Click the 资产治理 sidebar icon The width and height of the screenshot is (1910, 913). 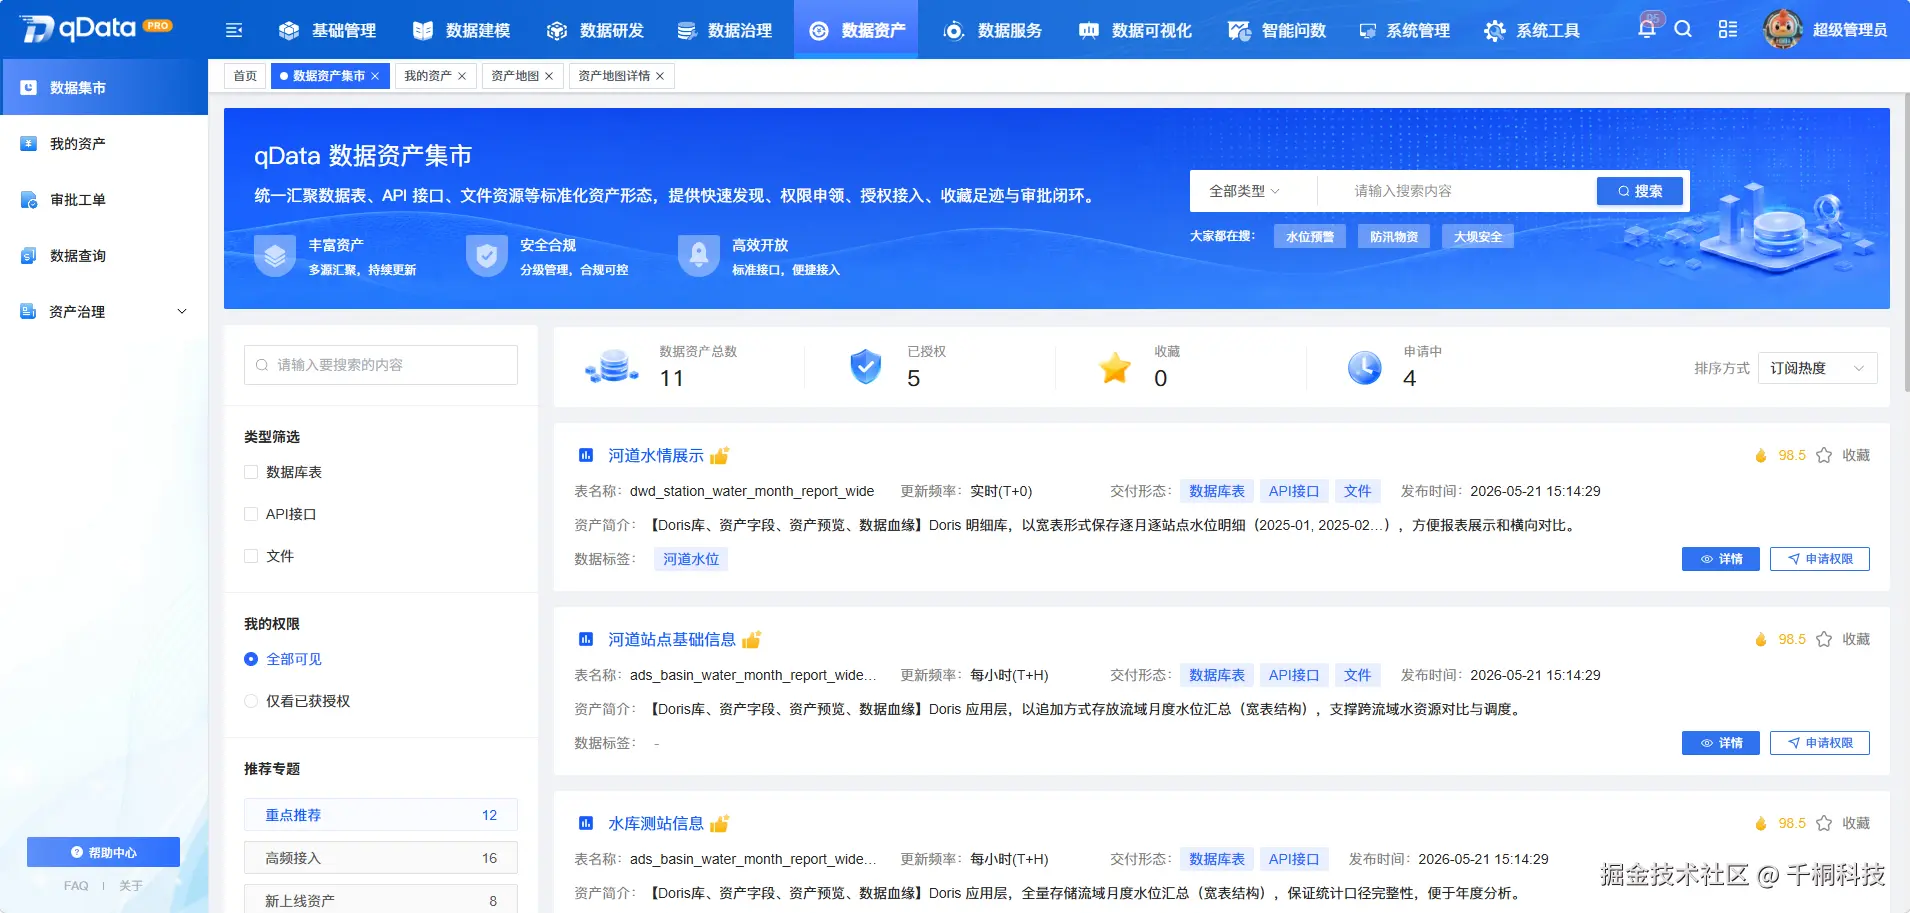click(29, 312)
